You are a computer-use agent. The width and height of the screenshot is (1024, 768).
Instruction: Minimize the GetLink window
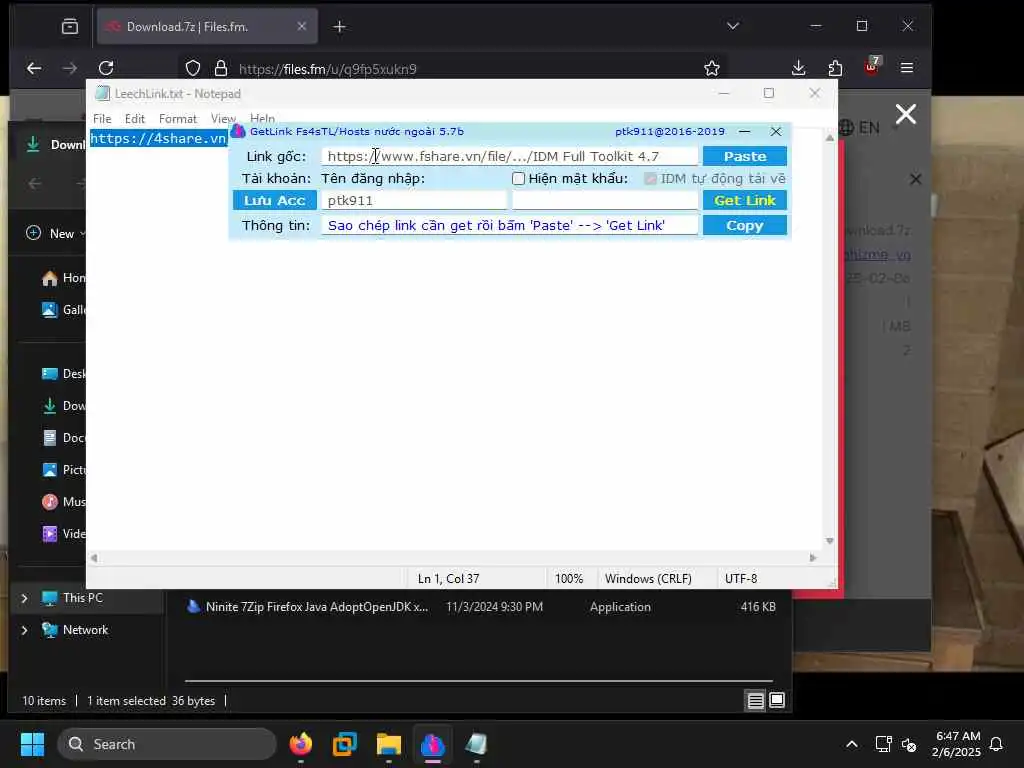click(x=744, y=131)
